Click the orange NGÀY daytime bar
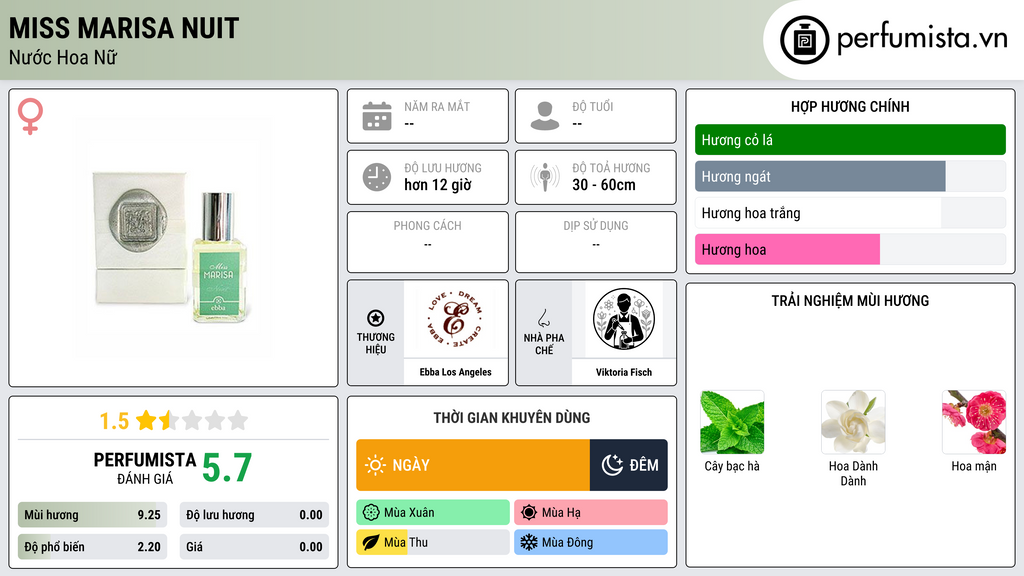1024x576 pixels. click(473, 465)
